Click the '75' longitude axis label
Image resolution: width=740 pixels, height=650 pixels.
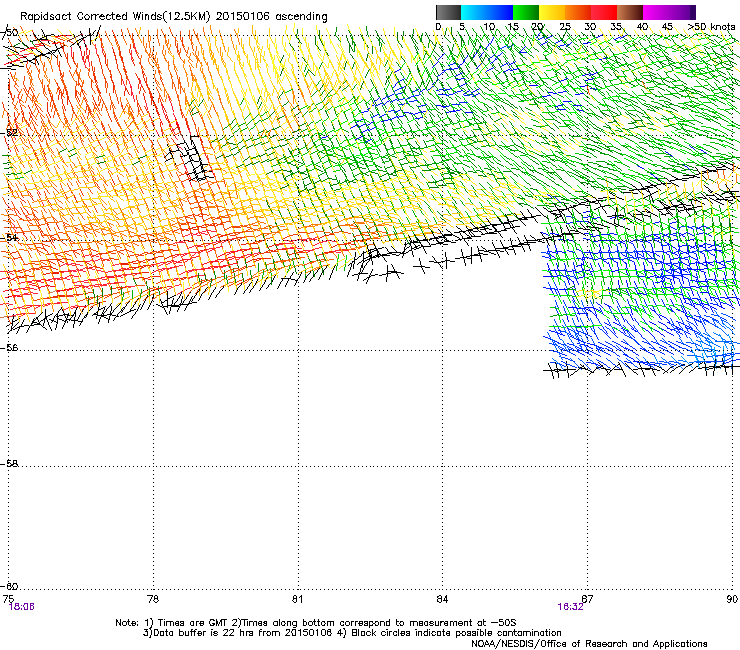(8, 599)
